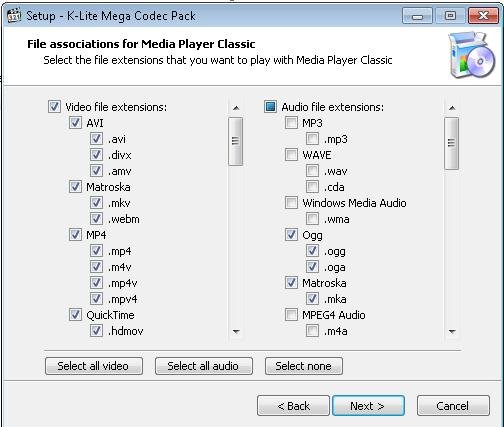Enable the .mp3 extension checkbox

click(x=312, y=139)
